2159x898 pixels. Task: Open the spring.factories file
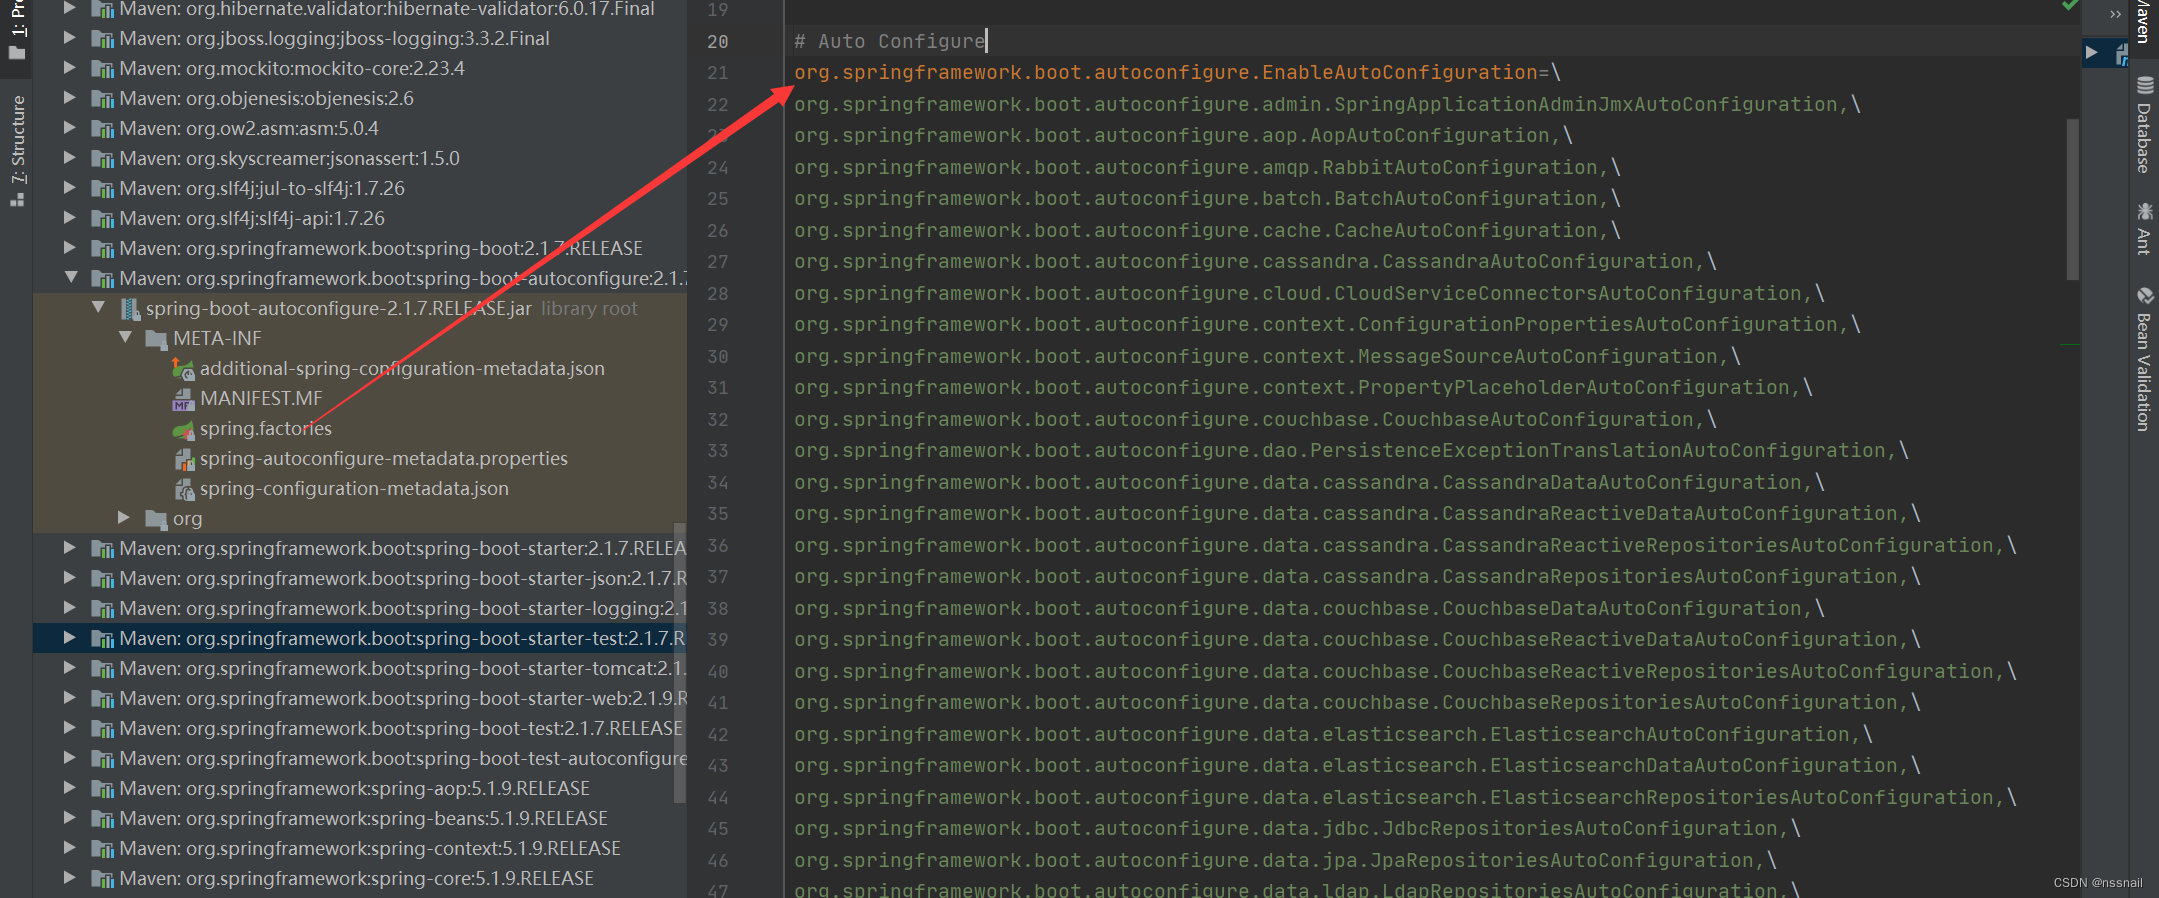[265, 428]
